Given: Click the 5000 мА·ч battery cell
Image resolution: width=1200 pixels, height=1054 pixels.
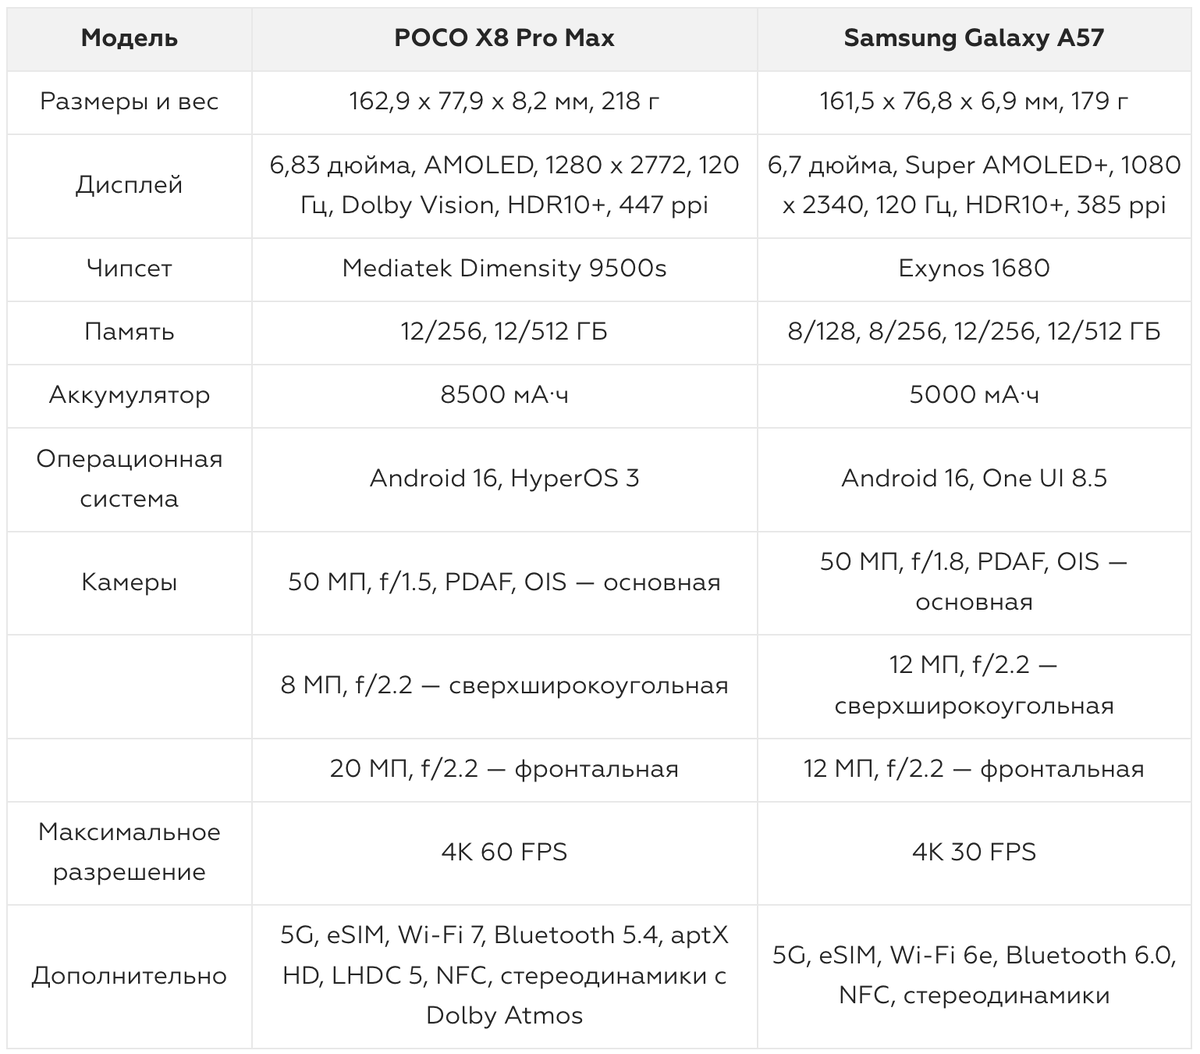Looking at the screenshot, I should point(974,395).
